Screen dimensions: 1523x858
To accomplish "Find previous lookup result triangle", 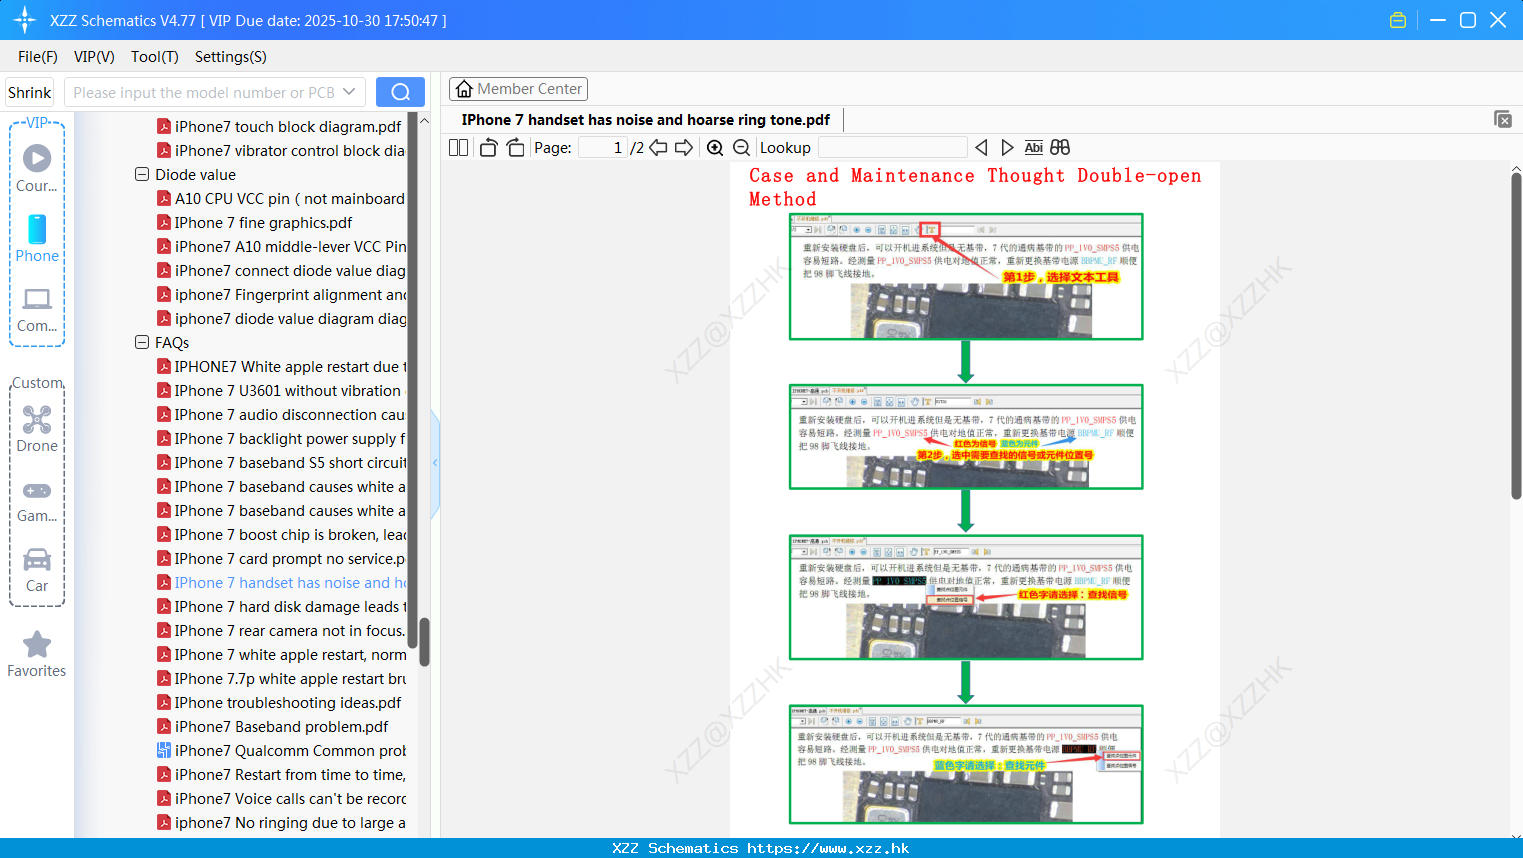I will tap(981, 148).
